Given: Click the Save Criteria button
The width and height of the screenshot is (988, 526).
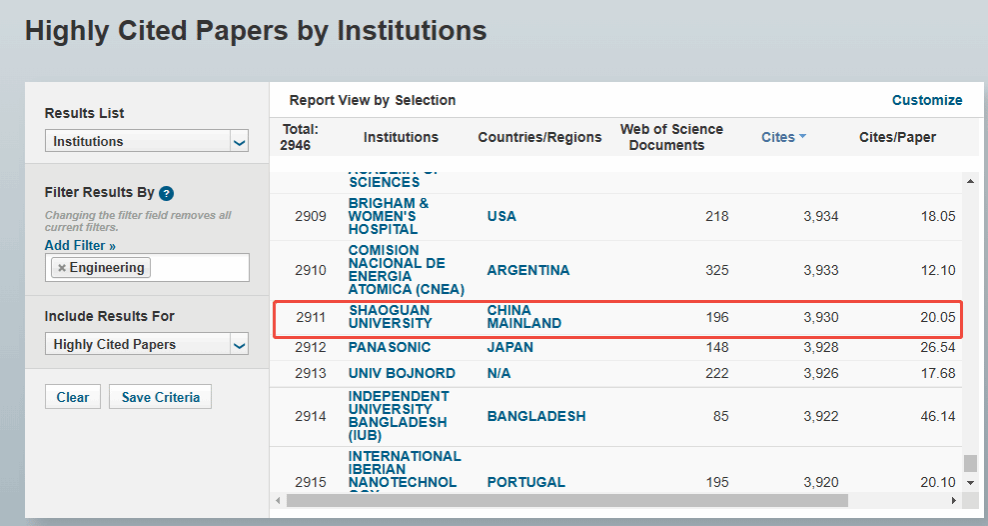Looking at the screenshot, I should (x=160, y=397).
